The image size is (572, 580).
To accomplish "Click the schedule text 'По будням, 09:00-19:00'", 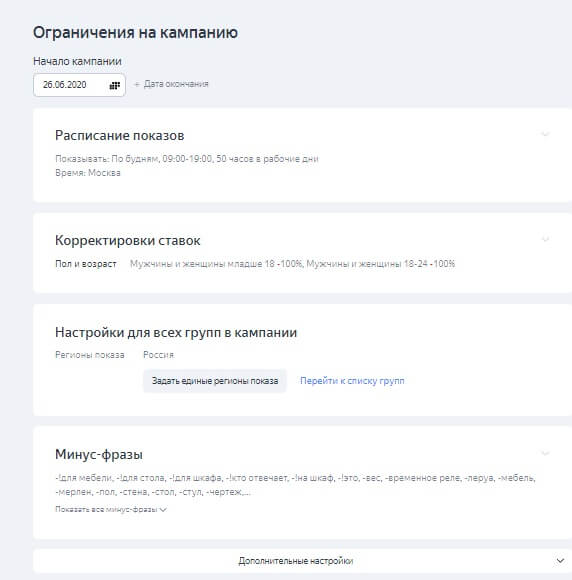I will click(x=162, y=159).
